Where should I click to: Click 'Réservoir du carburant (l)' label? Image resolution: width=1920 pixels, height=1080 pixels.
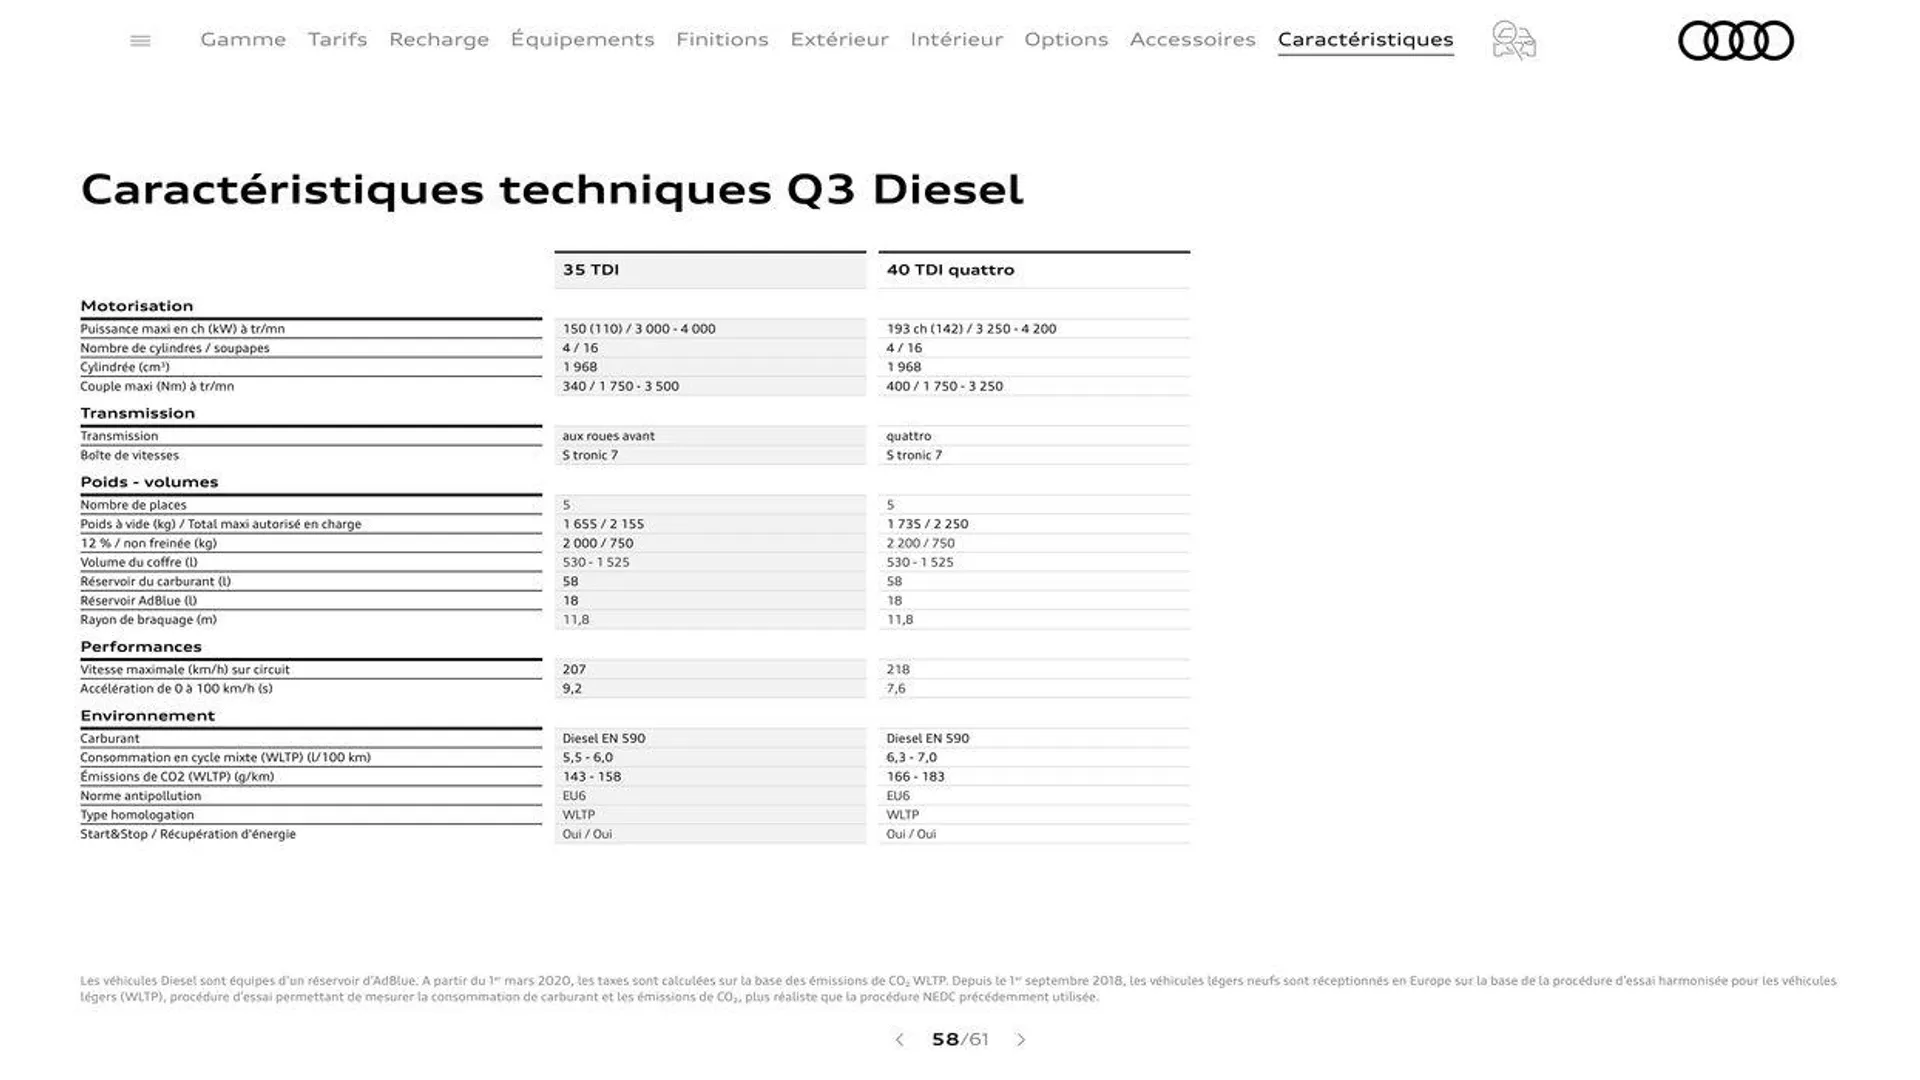point(155,581)
